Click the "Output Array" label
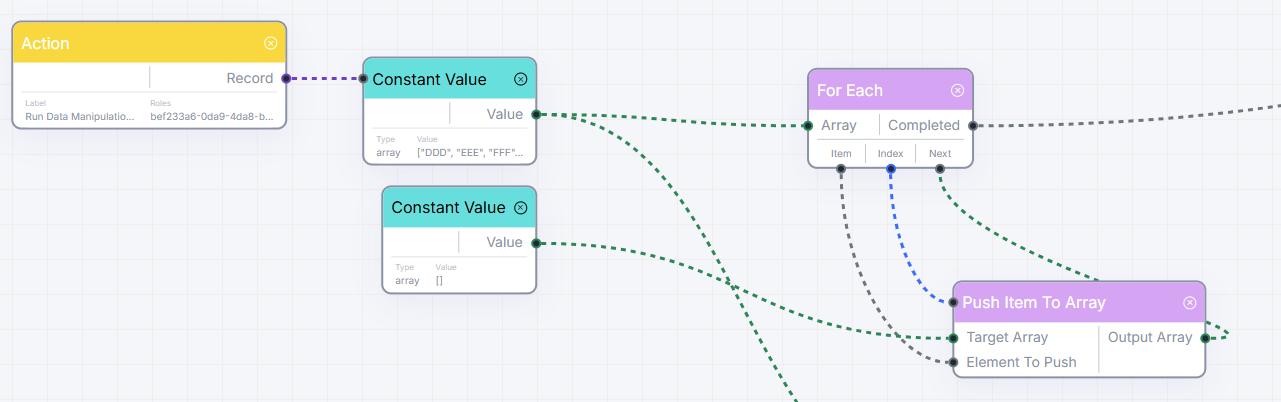 click(x=1150, y=338)
